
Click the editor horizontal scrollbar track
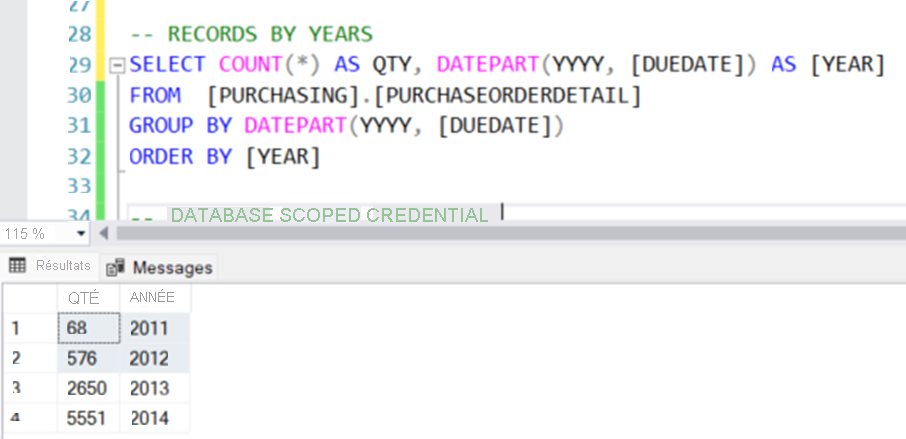point(511,233)
